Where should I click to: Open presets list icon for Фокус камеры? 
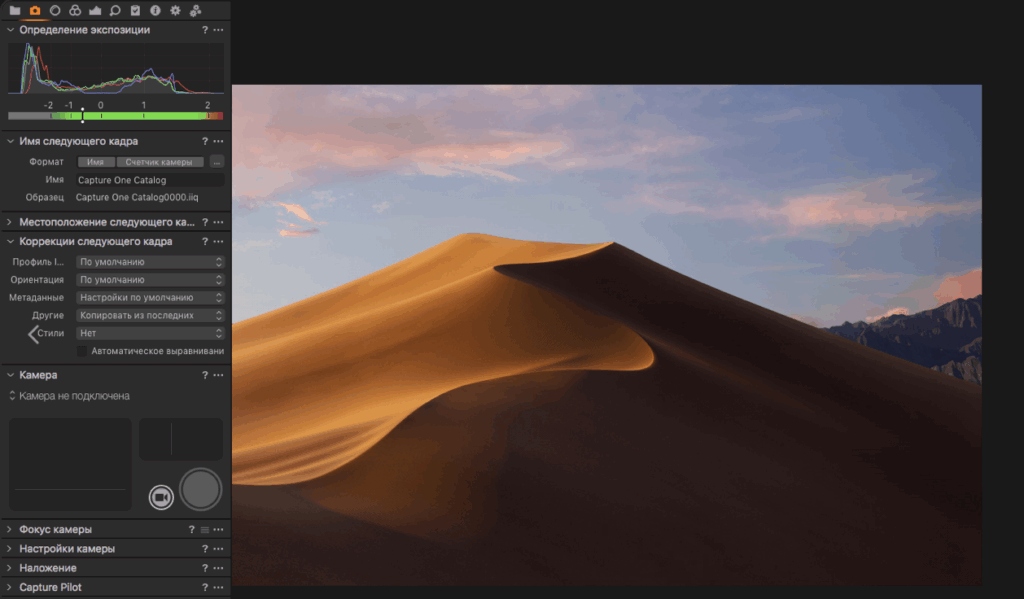point(204,530)
